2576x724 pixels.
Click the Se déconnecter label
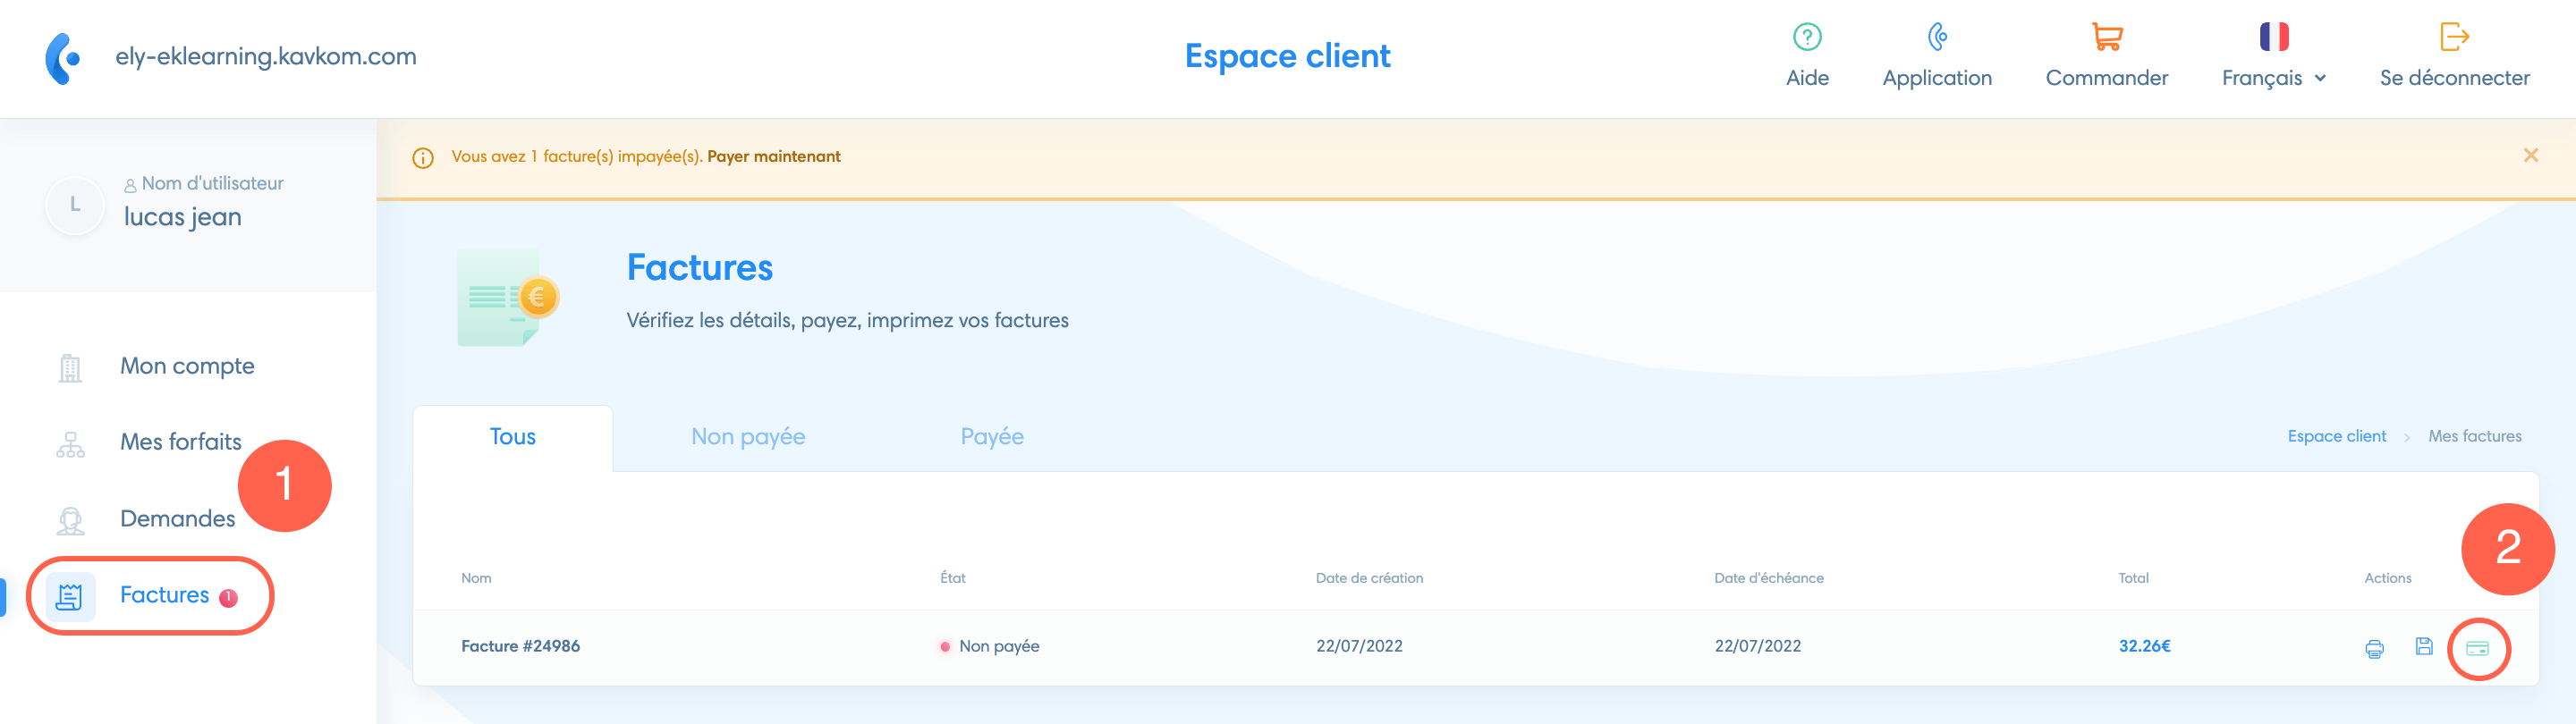2454,78
